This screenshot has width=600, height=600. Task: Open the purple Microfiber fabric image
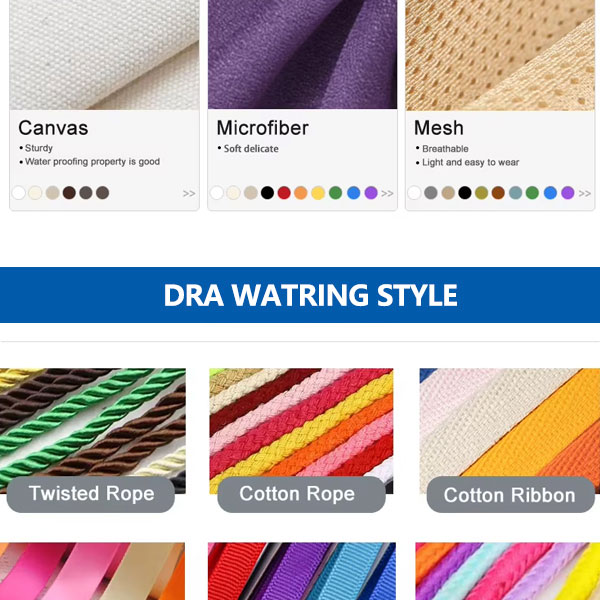pos(302,54)
